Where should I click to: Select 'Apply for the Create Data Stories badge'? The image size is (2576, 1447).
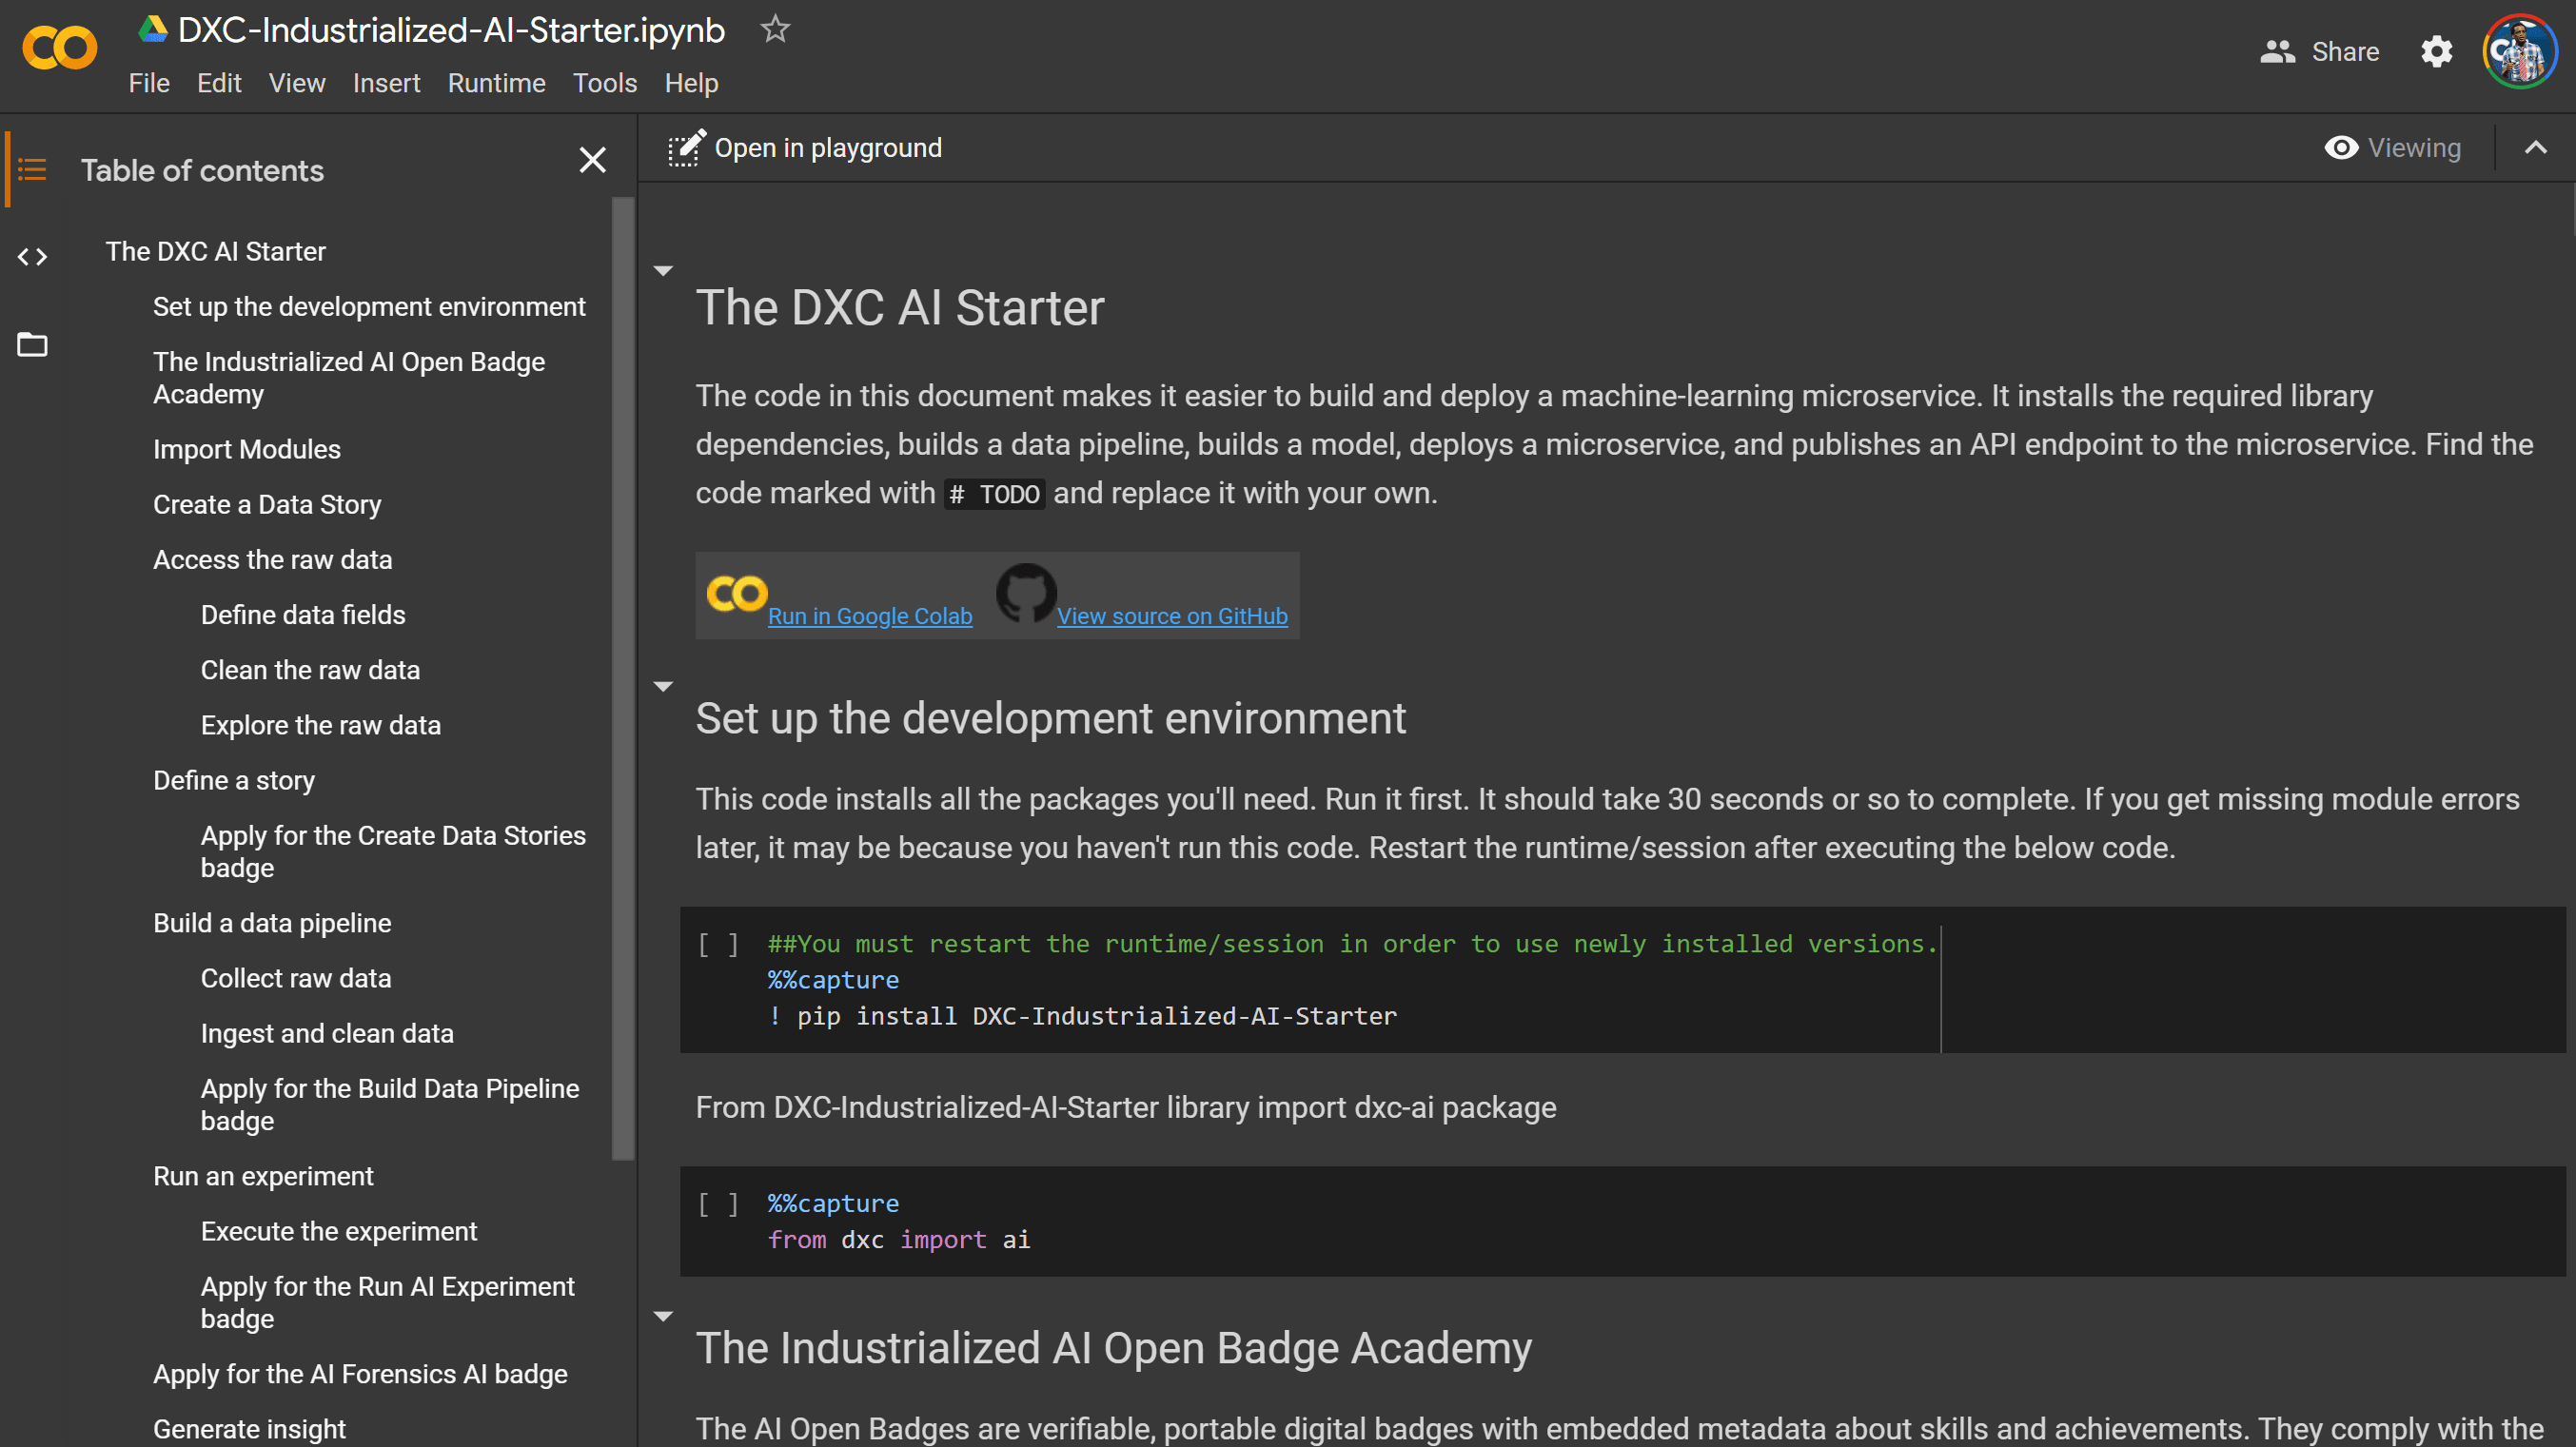(392, 851)
